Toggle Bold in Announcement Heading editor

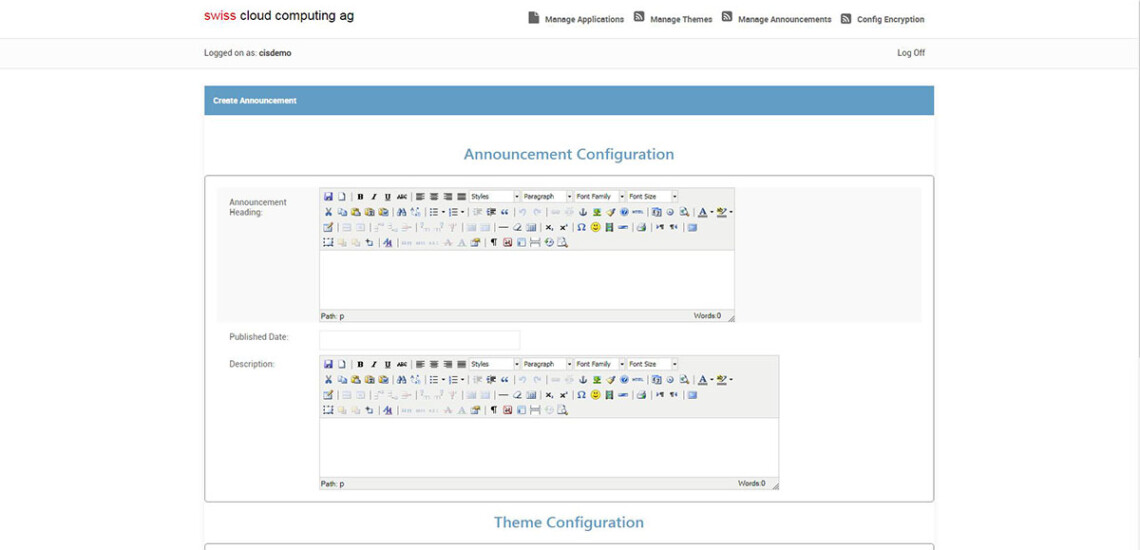point(360,196)
